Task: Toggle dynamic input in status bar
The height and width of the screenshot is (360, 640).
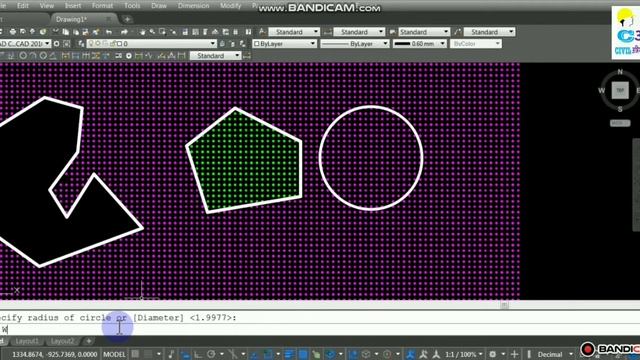Action: pyautogui.click(x=185, y=354)
